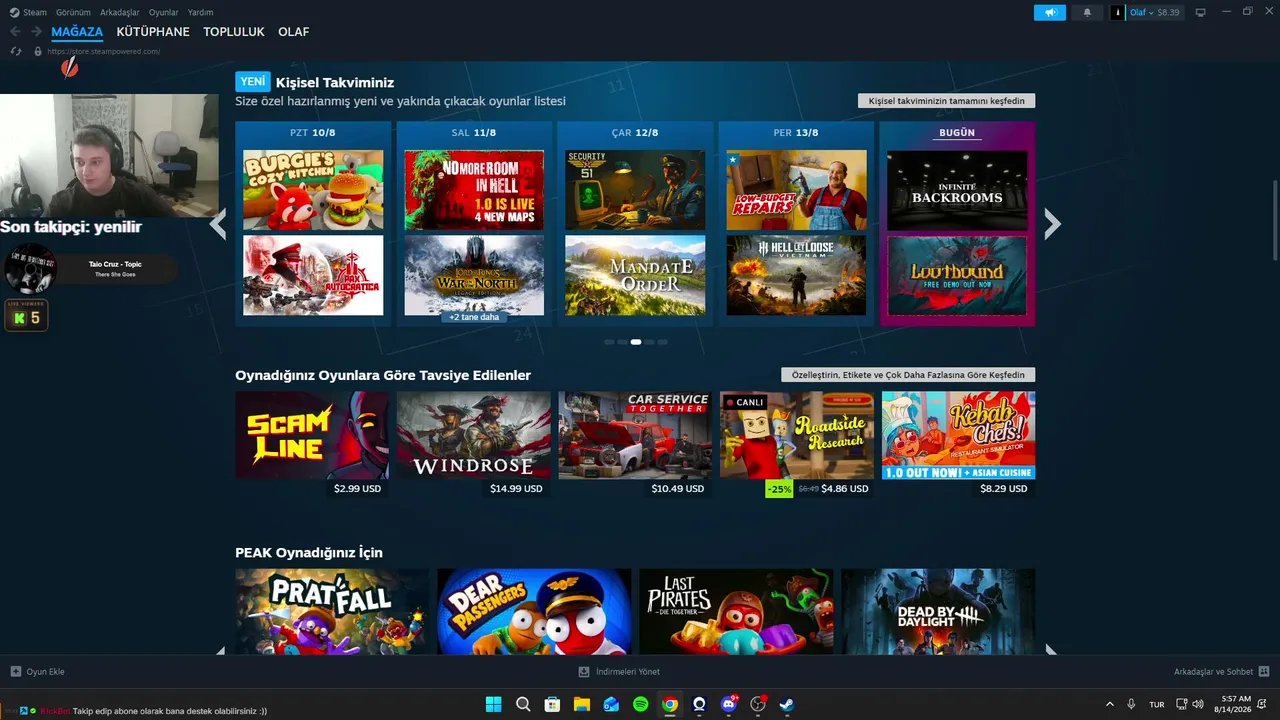Open the Görünüm menu

tap(74, 12)
